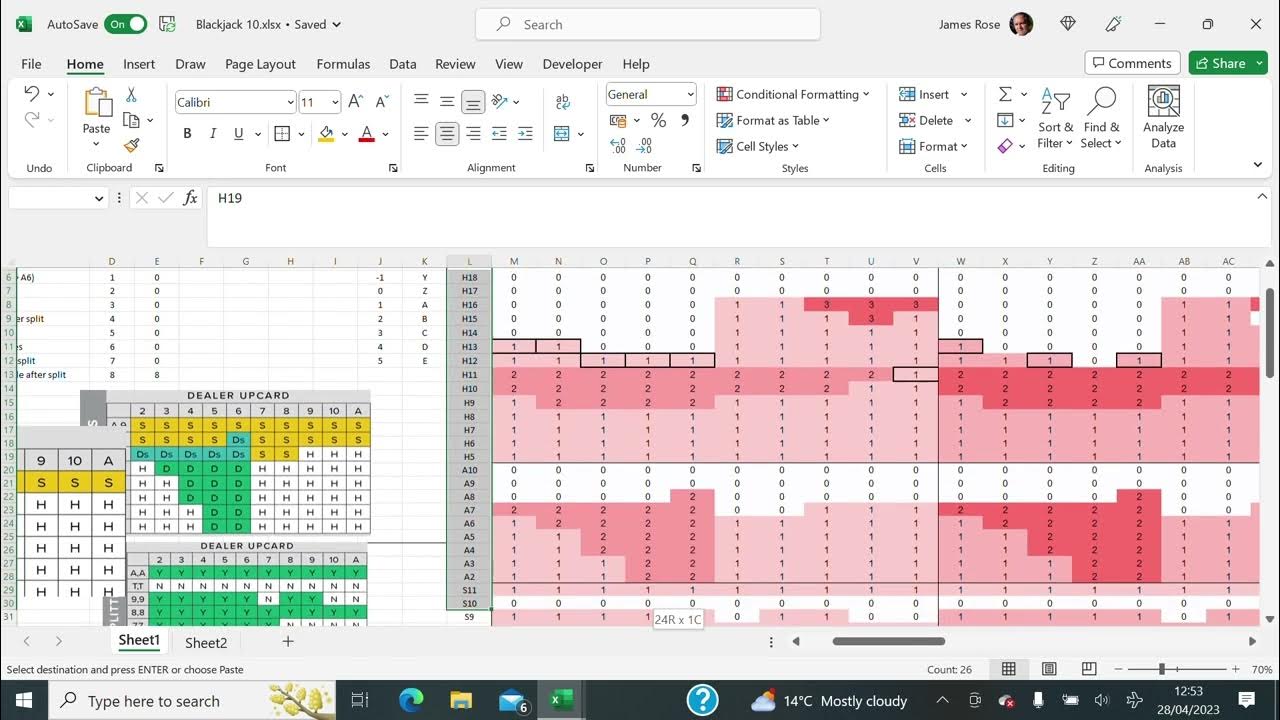Toggle Bold formatting
This screenshot has width=1280, height=720.
pyautogui.click(x=187, y=133)
